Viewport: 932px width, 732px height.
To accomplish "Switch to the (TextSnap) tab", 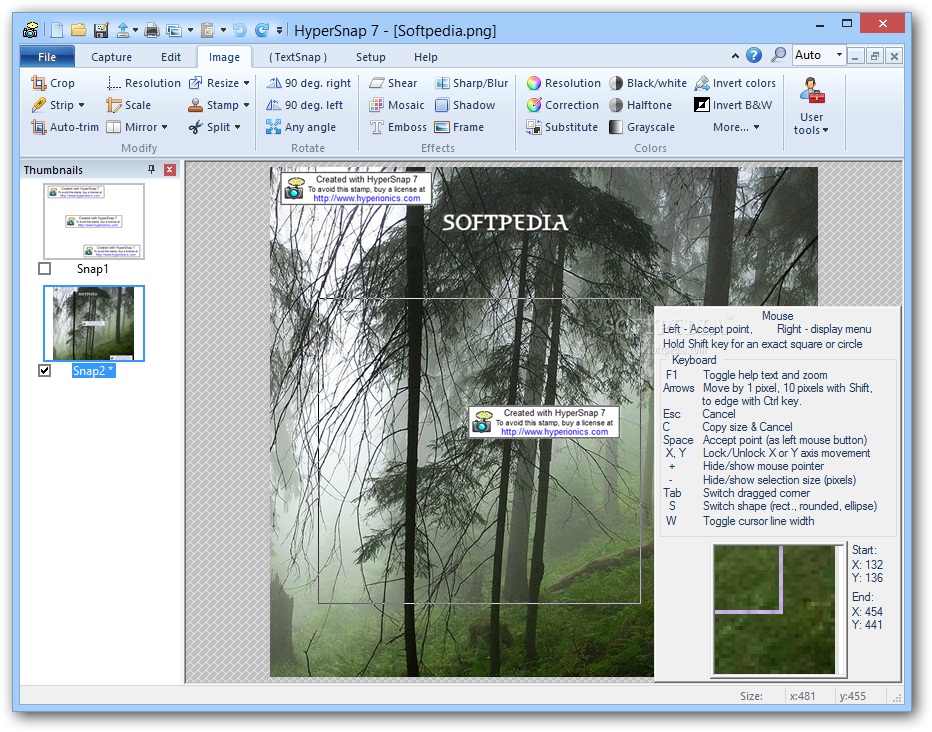I will [298, 57].
